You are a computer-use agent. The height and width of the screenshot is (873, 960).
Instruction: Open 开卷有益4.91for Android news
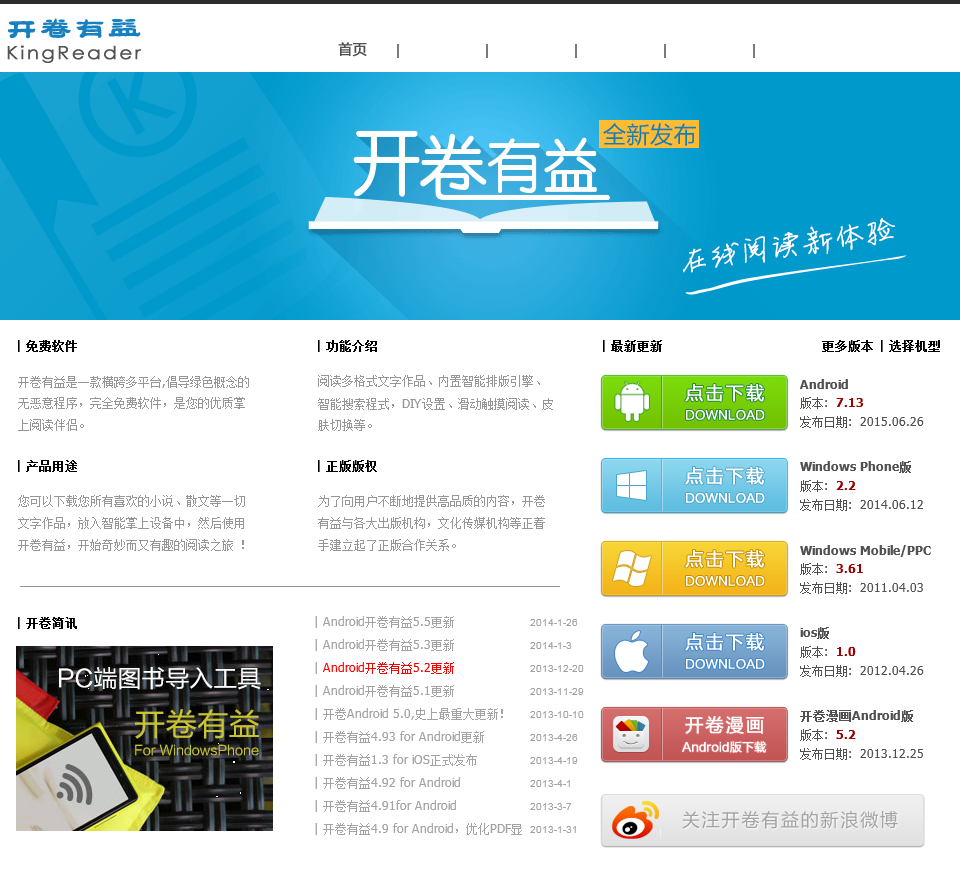tap(389, 806)
